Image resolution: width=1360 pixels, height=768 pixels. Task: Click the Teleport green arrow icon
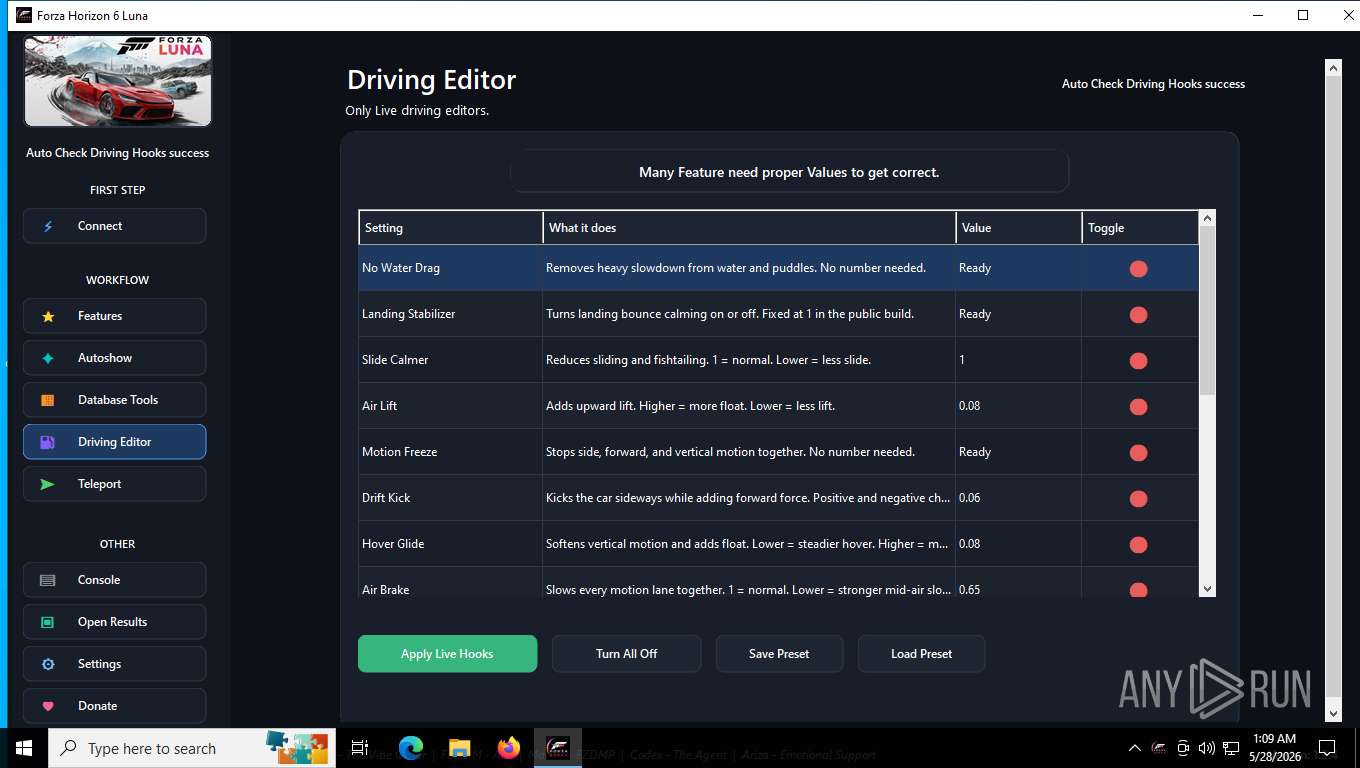(48, 484)
